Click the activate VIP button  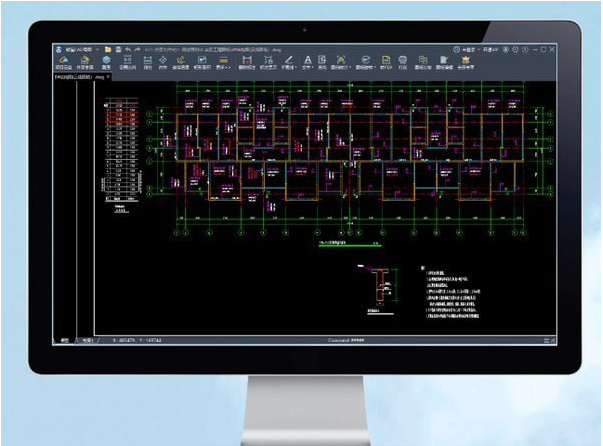pos(492,49)
